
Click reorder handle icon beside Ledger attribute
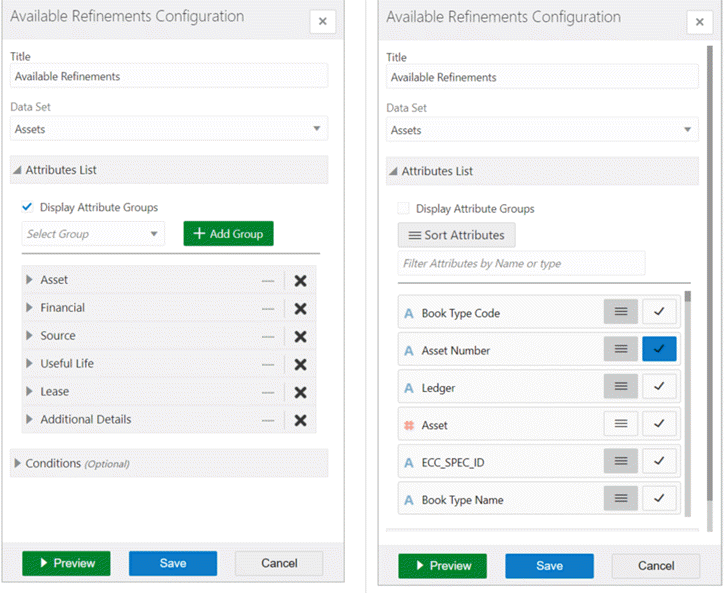pos(621,387)
